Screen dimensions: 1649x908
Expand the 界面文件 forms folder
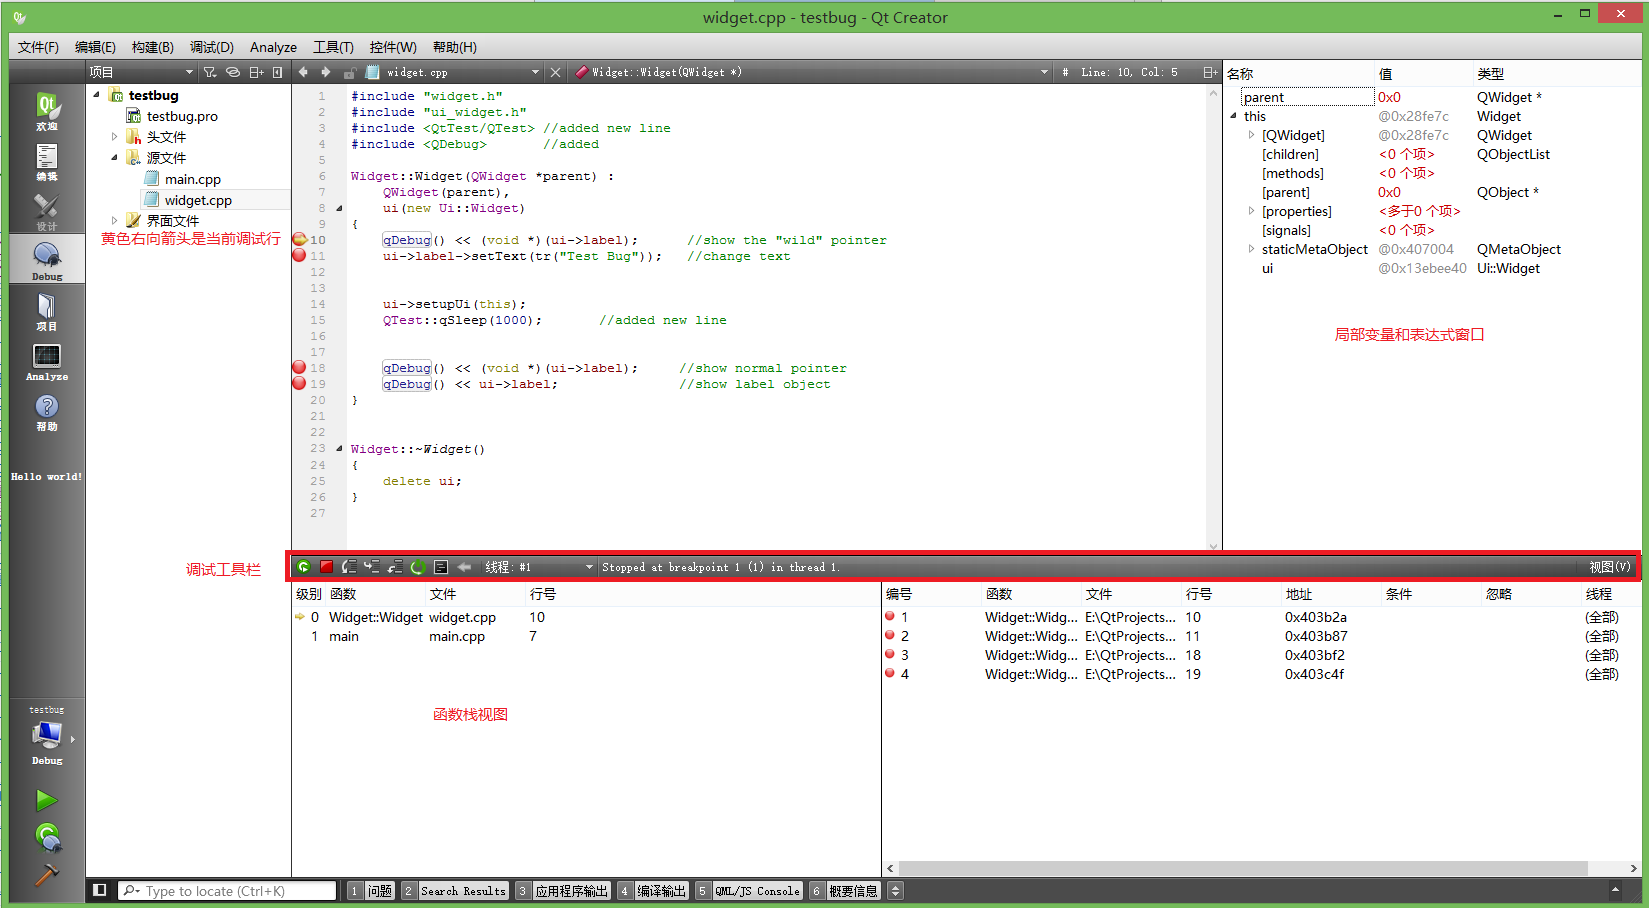(x=114, y=221)
